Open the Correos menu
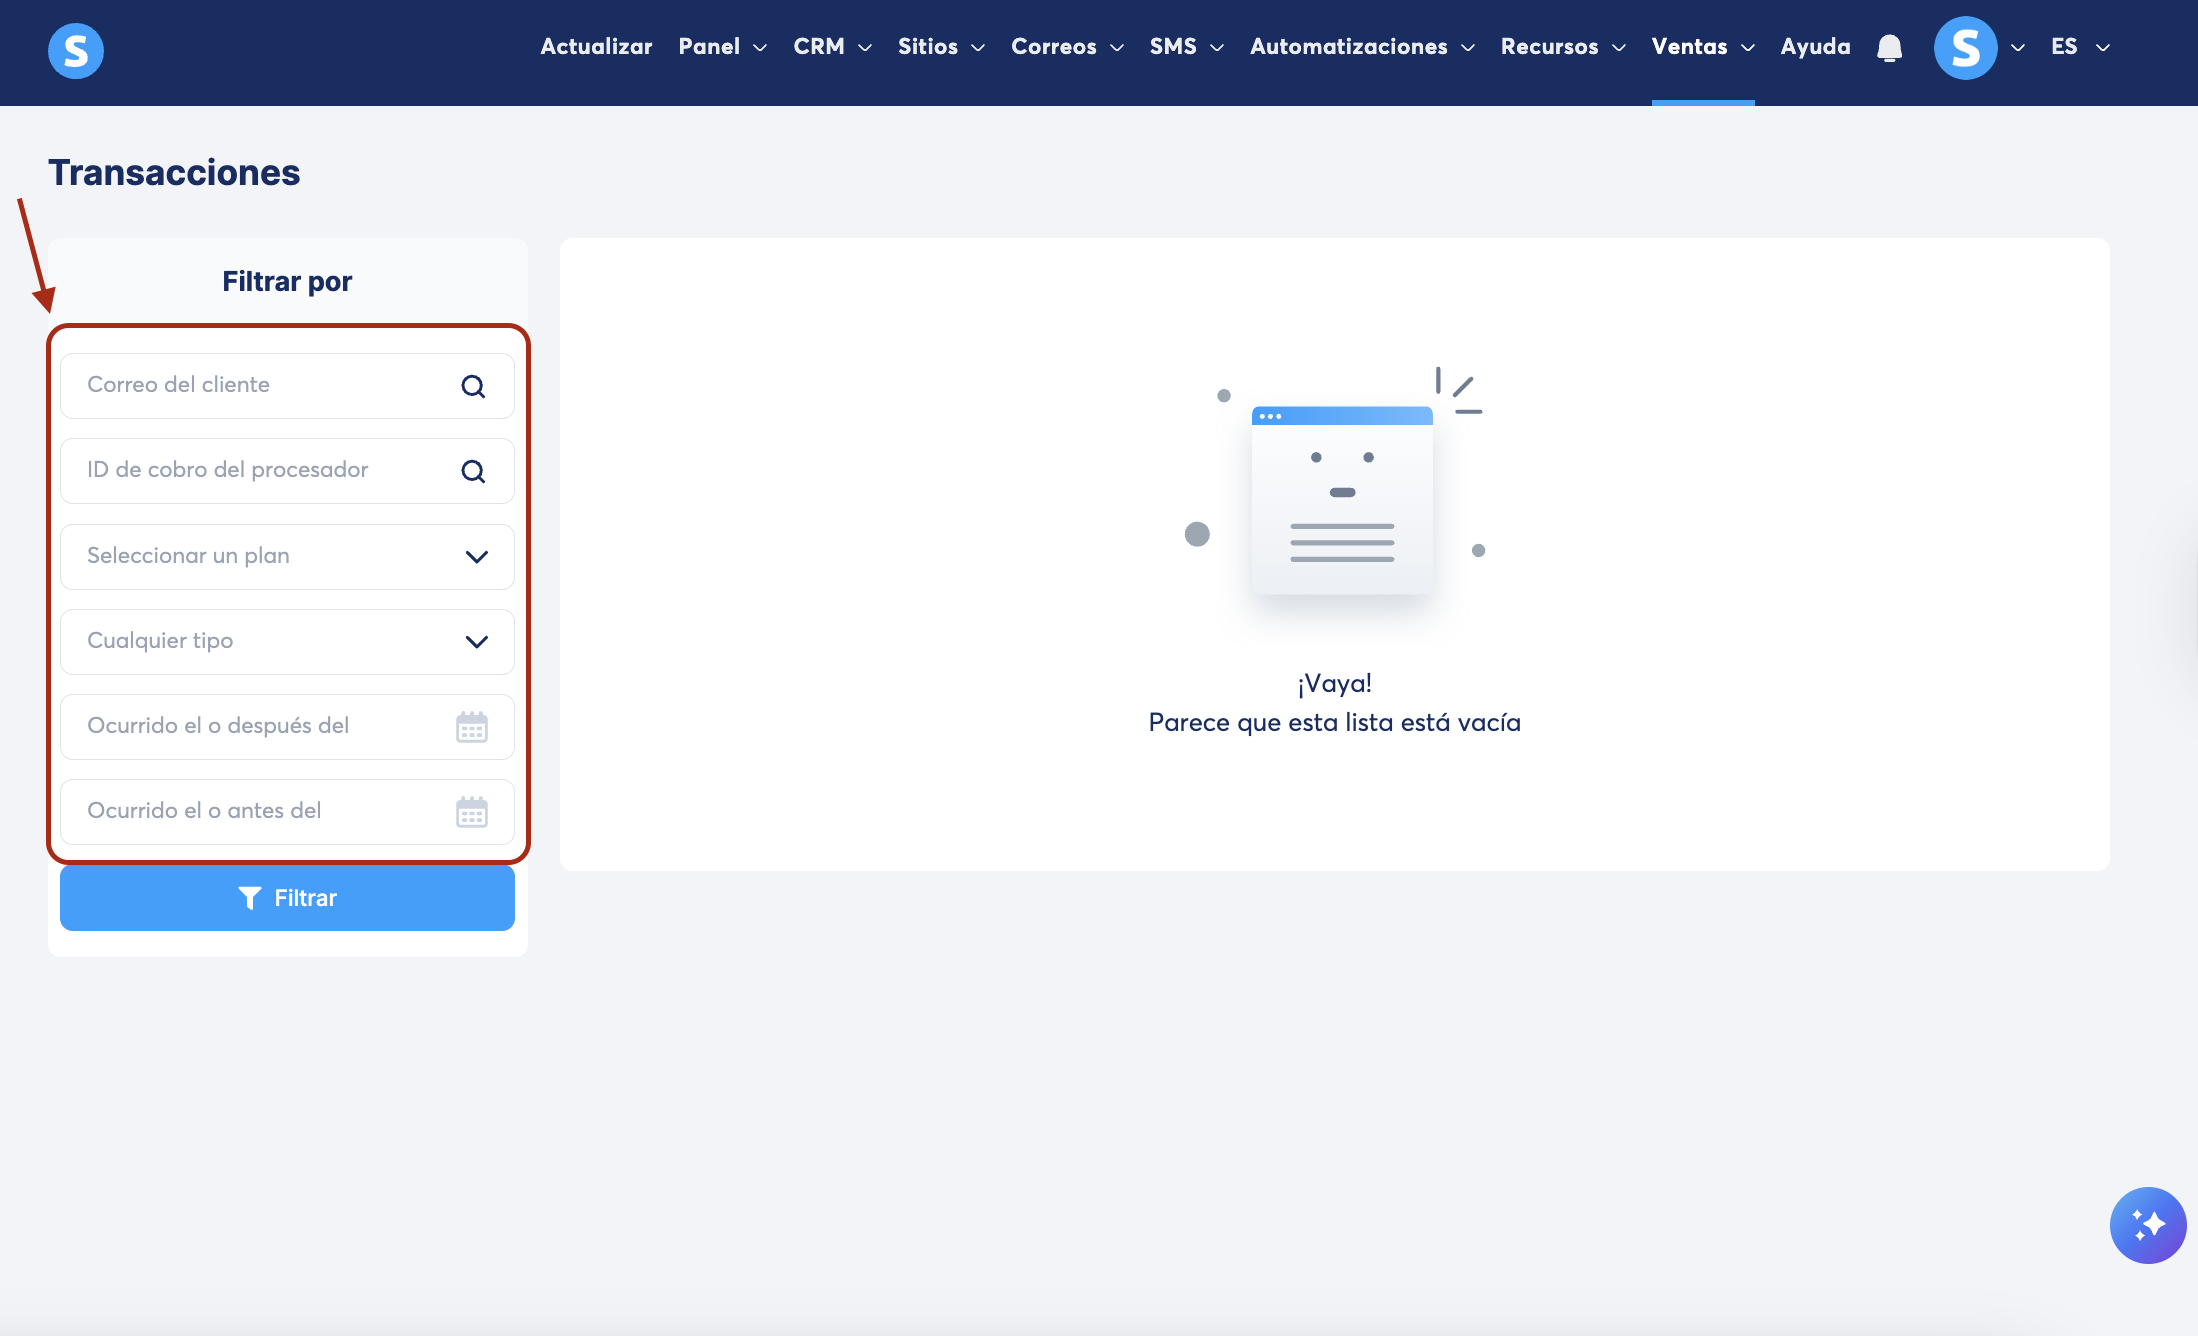The image size is (2198, 1336). click(1066, 47)
